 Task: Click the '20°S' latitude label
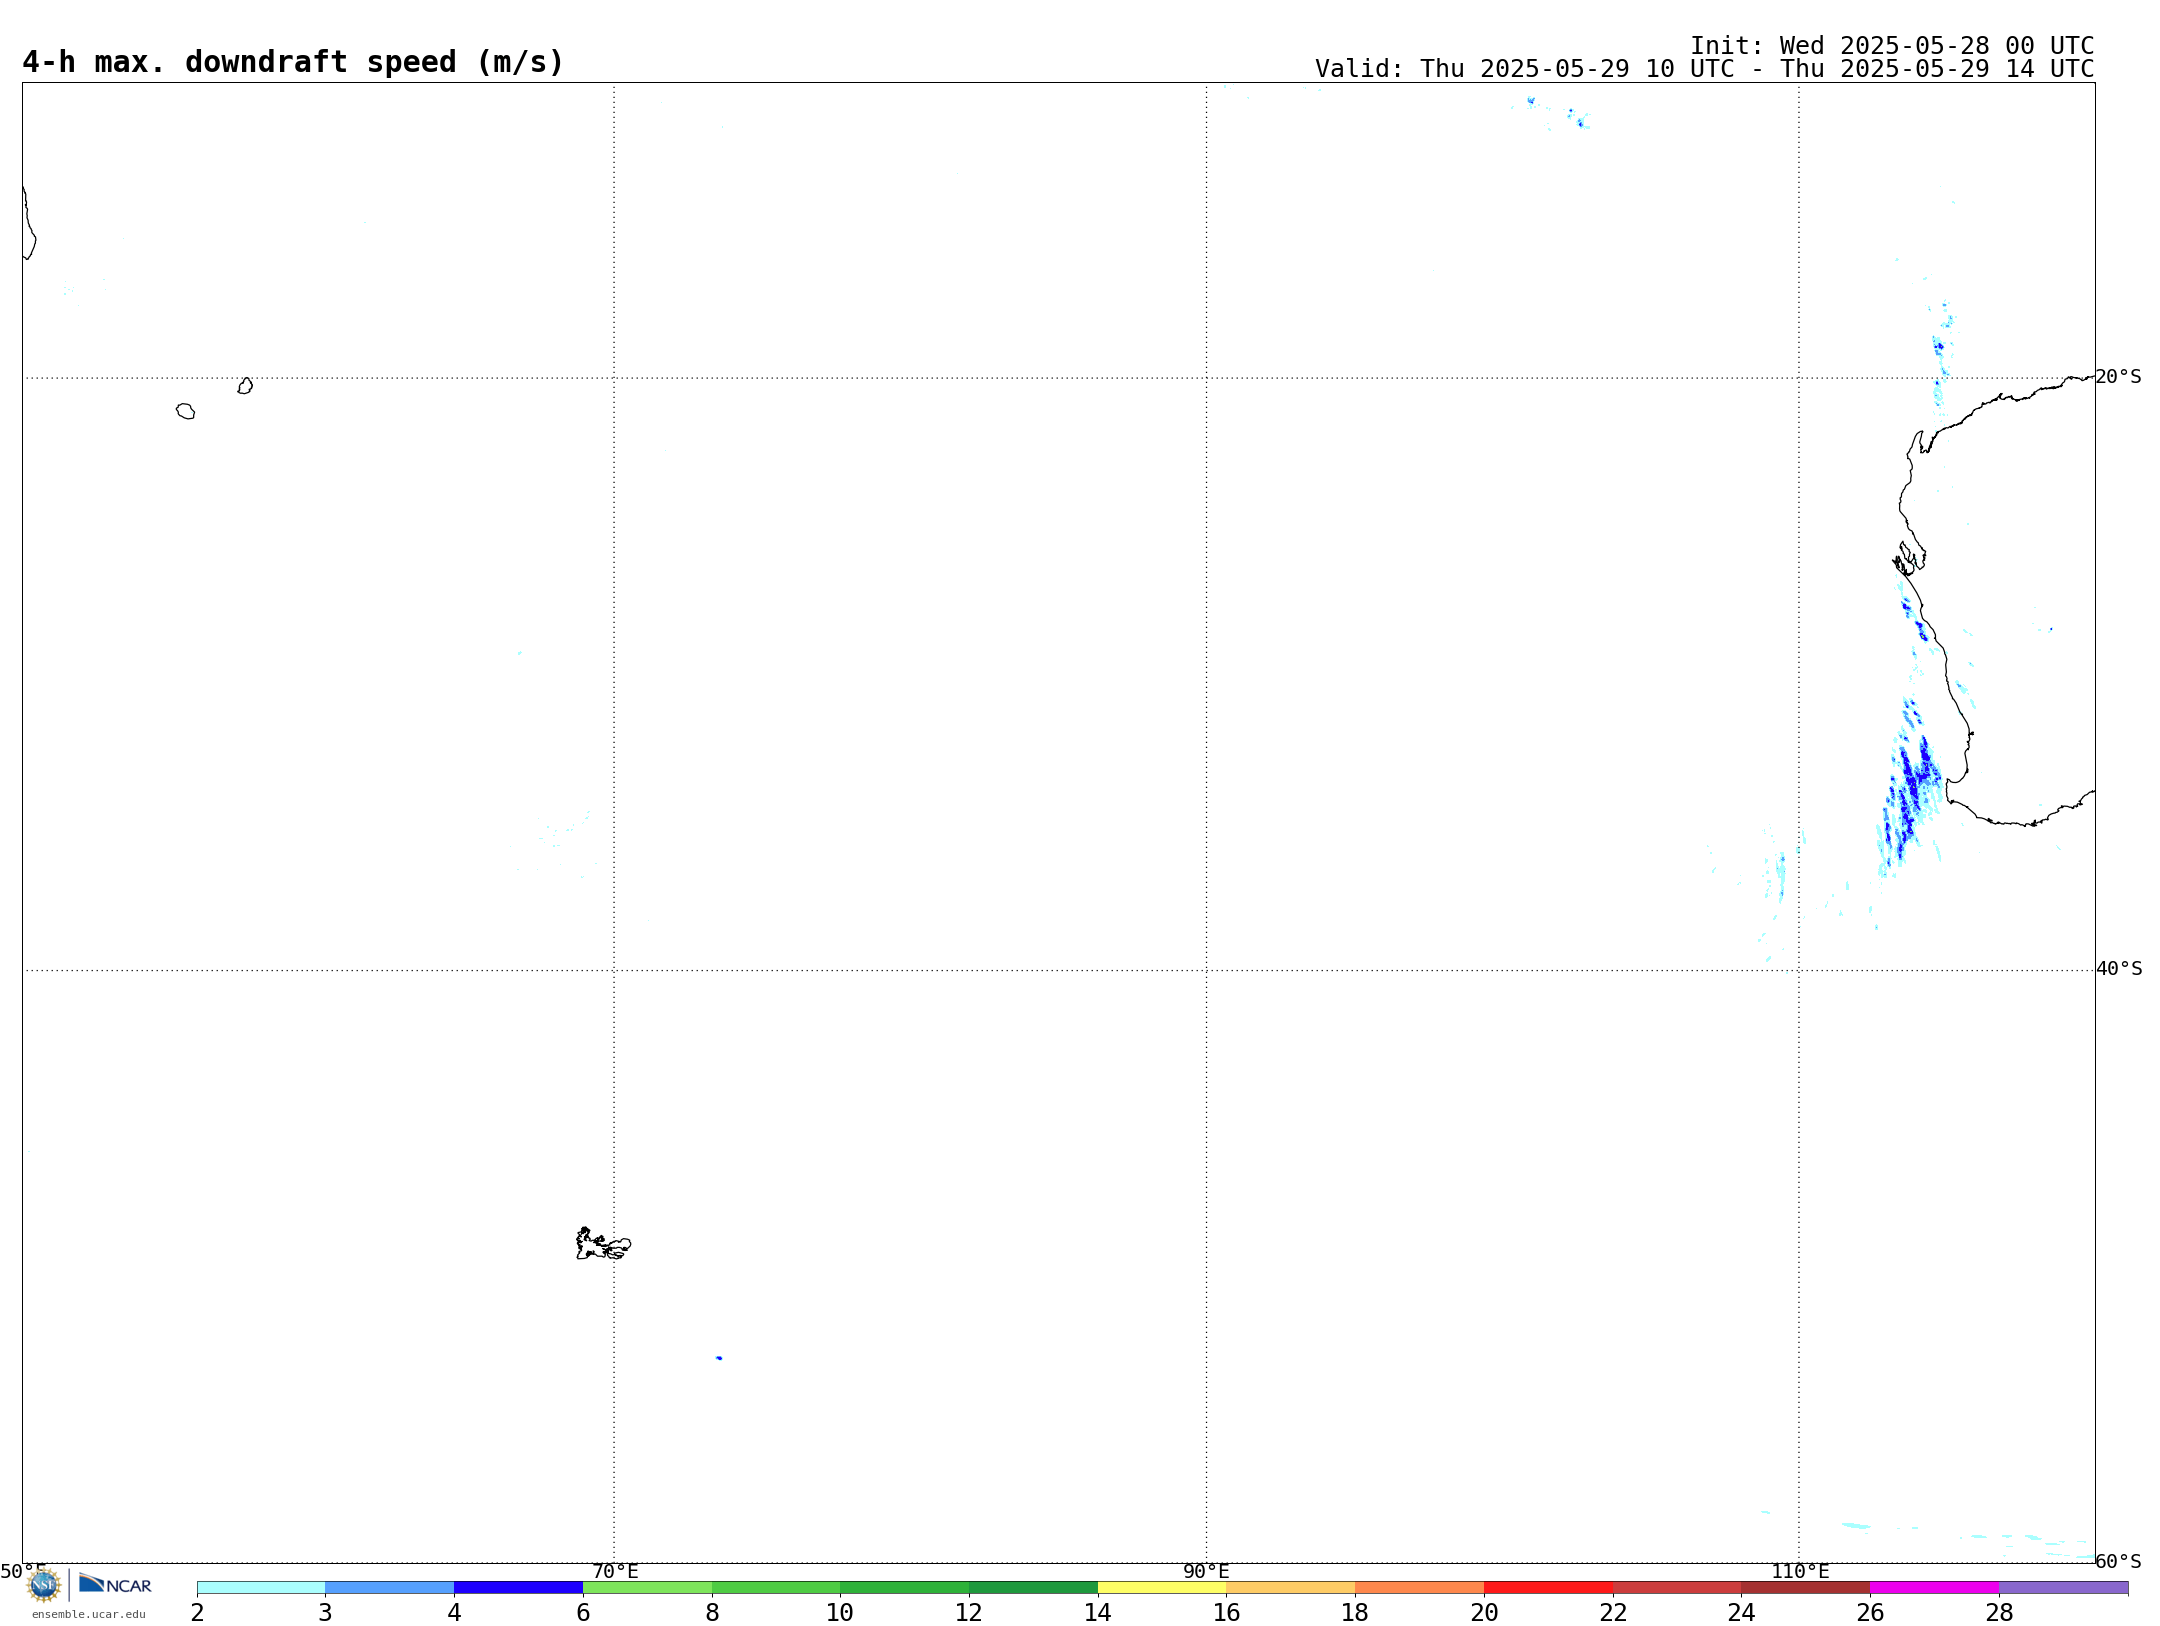2118,377
